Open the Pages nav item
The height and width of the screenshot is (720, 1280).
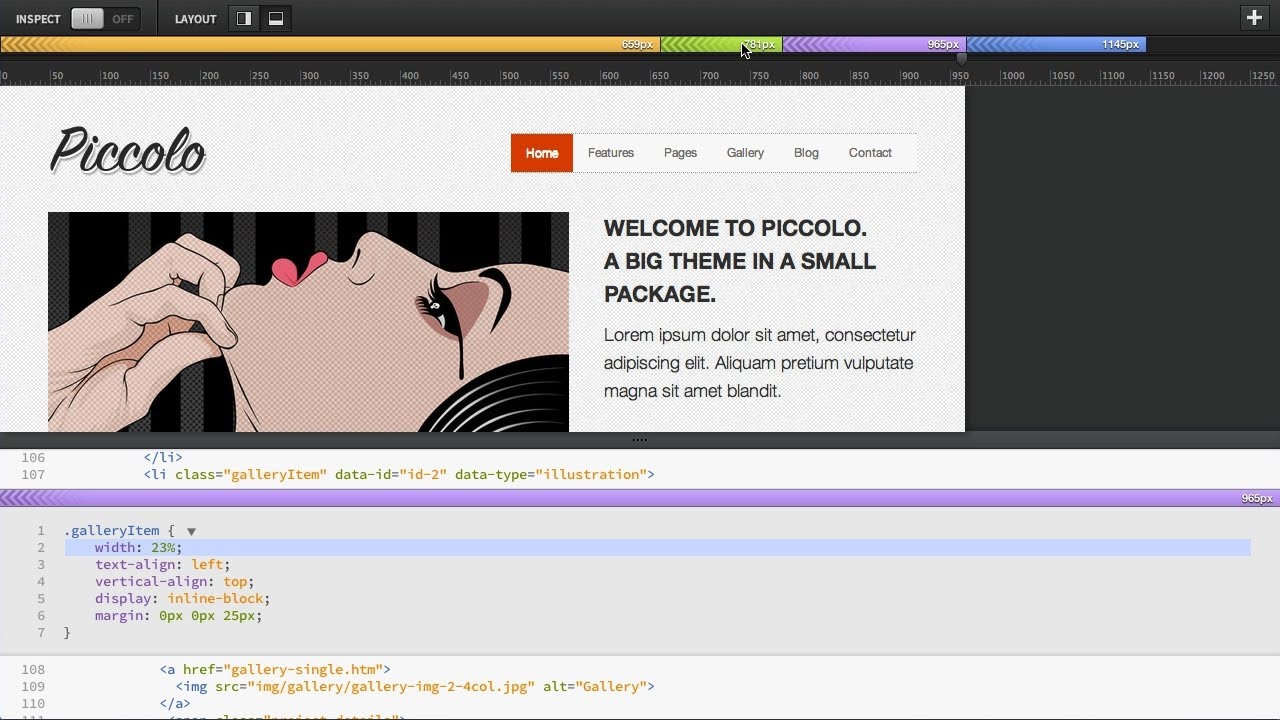pyautogui.click(x=680, y=153)
